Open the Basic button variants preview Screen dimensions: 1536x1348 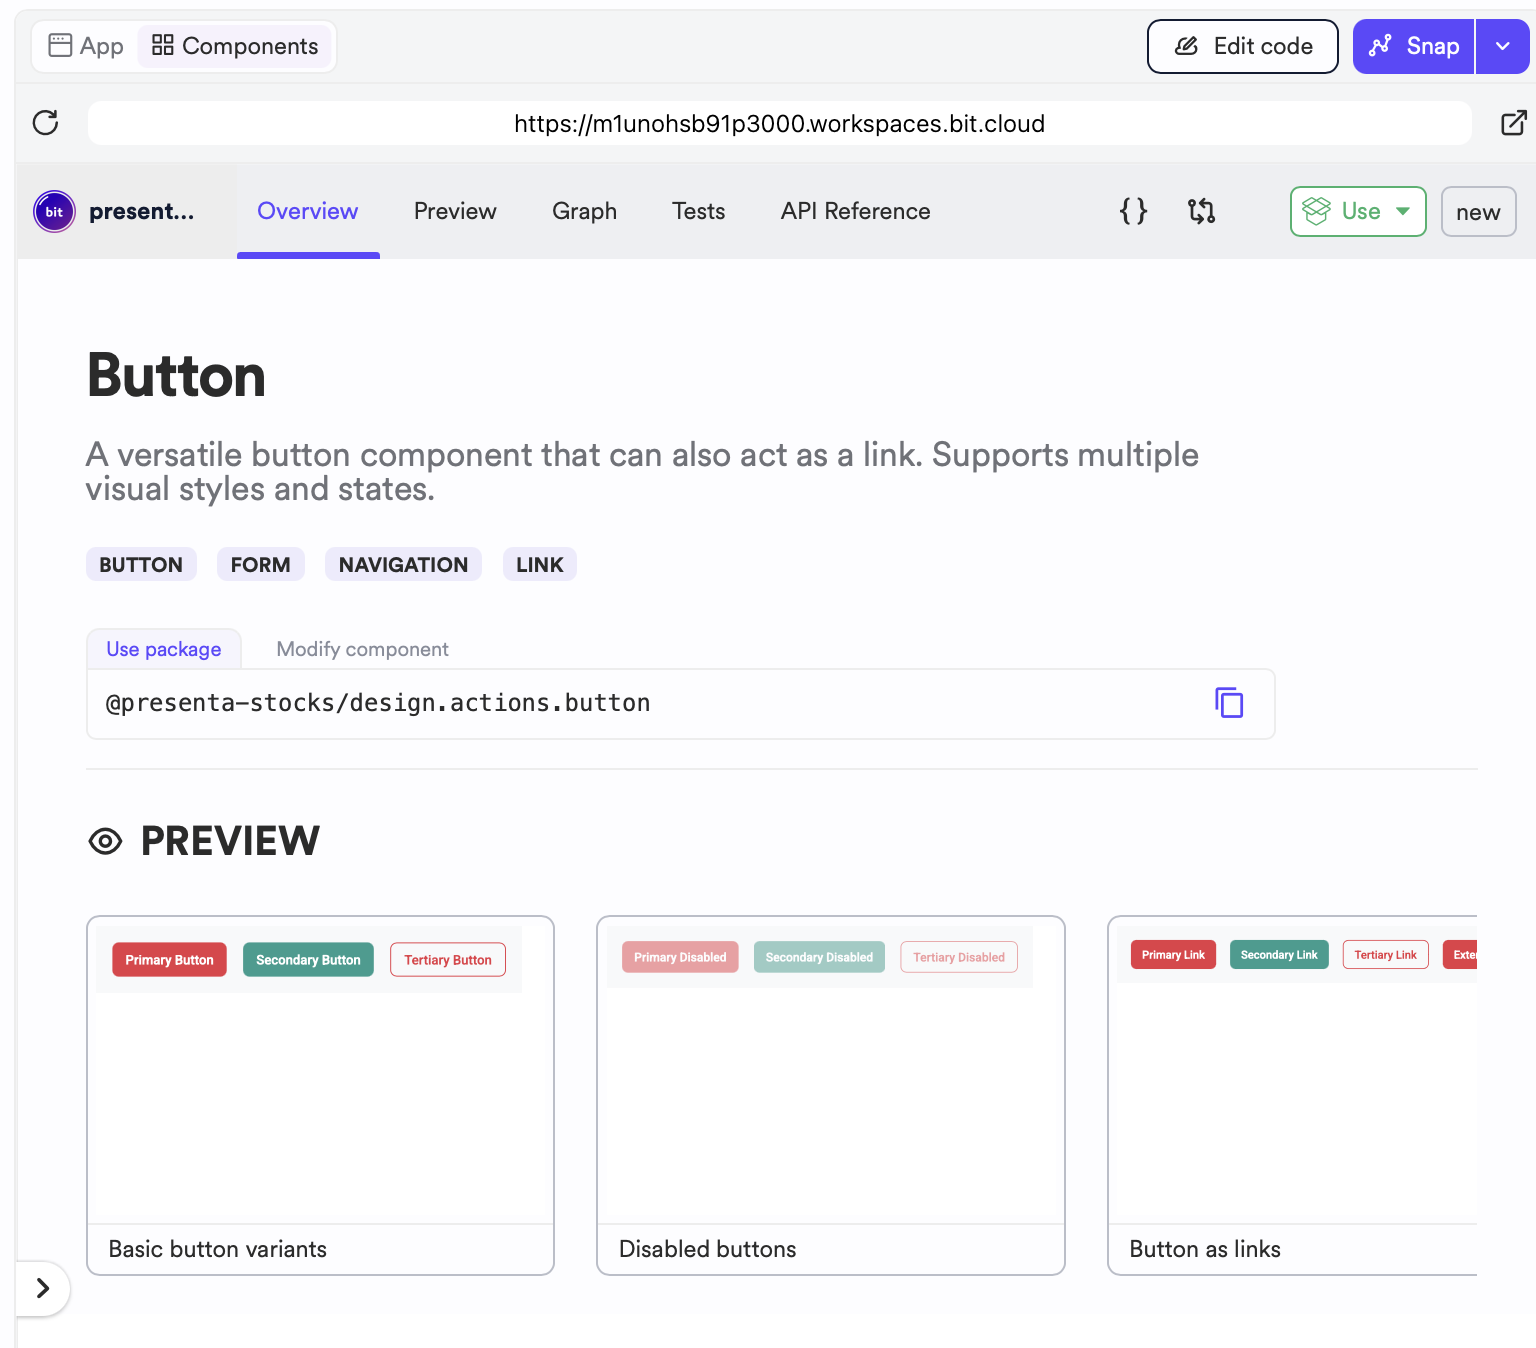(x=320, y=1095)
